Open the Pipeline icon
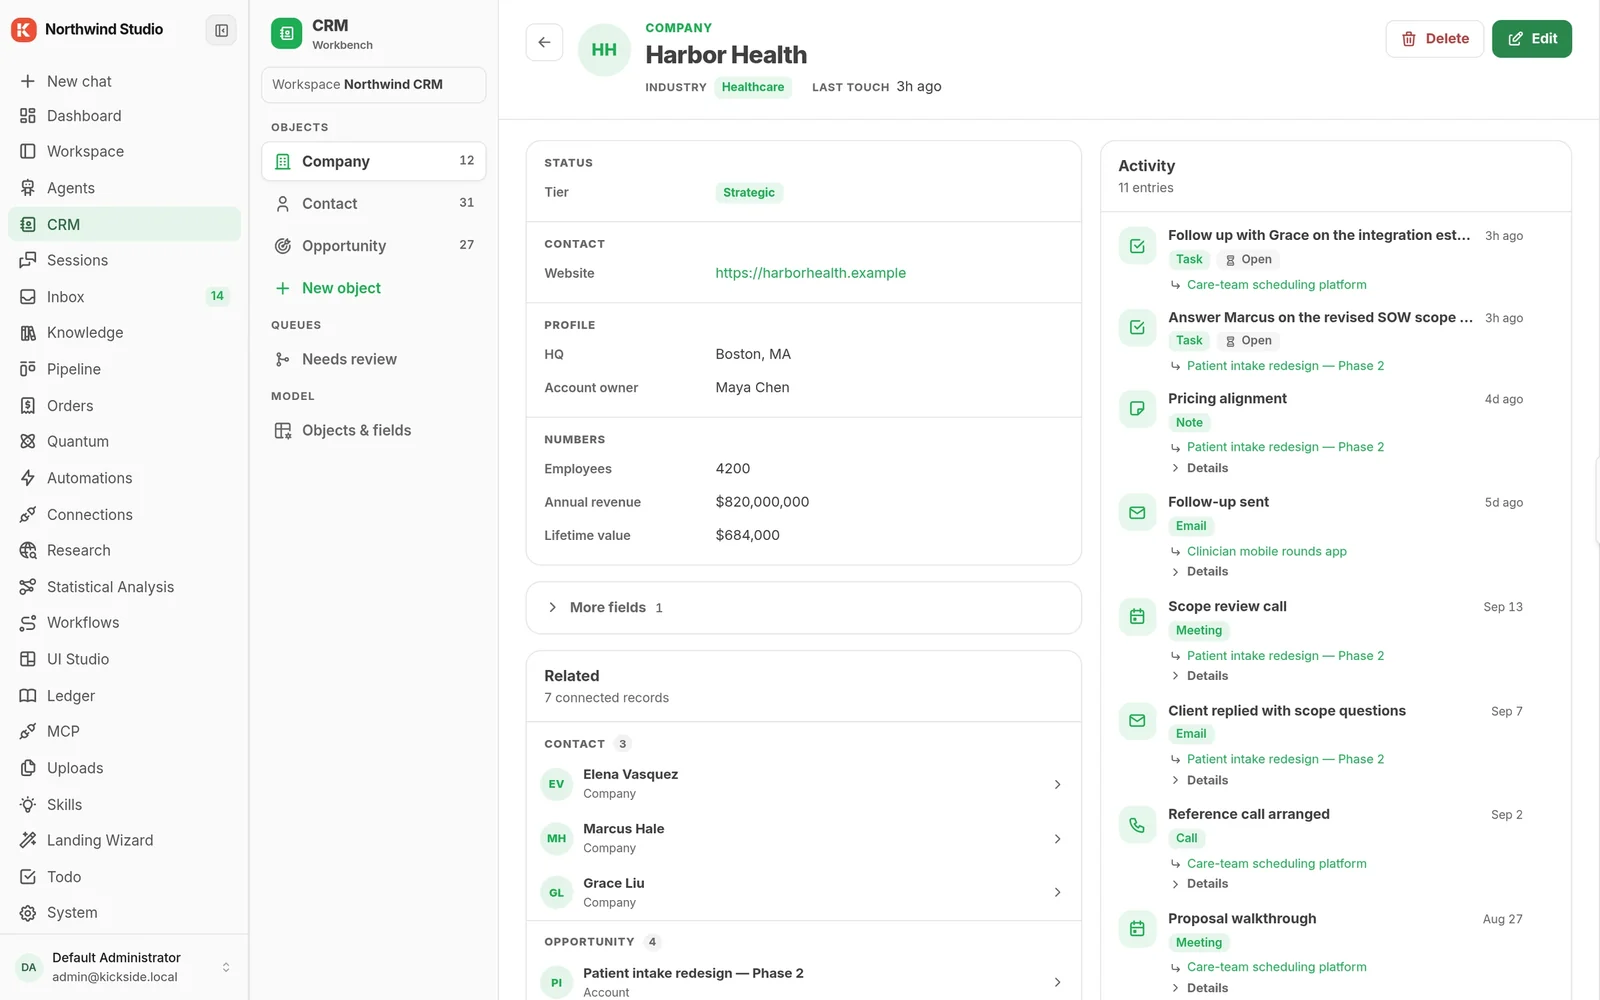Screen dimensions: 1600x1000 (x=28, y=369)
